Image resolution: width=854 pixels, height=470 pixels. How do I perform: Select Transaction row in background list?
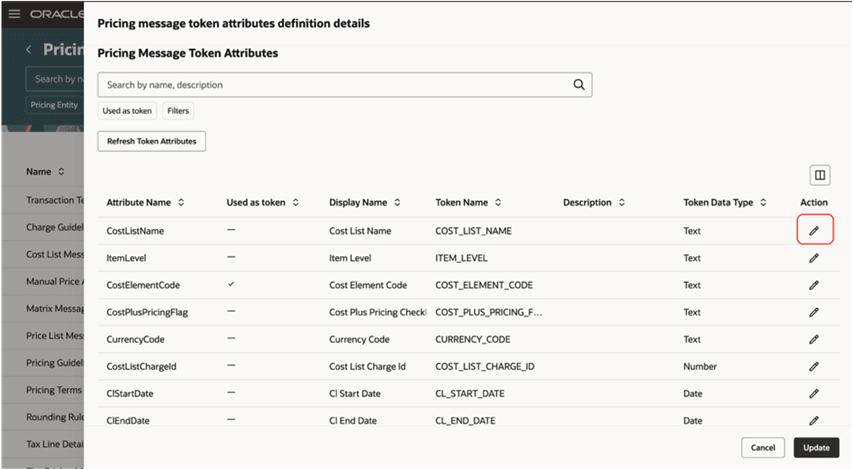pyautogui.click(x=54, y=200)
